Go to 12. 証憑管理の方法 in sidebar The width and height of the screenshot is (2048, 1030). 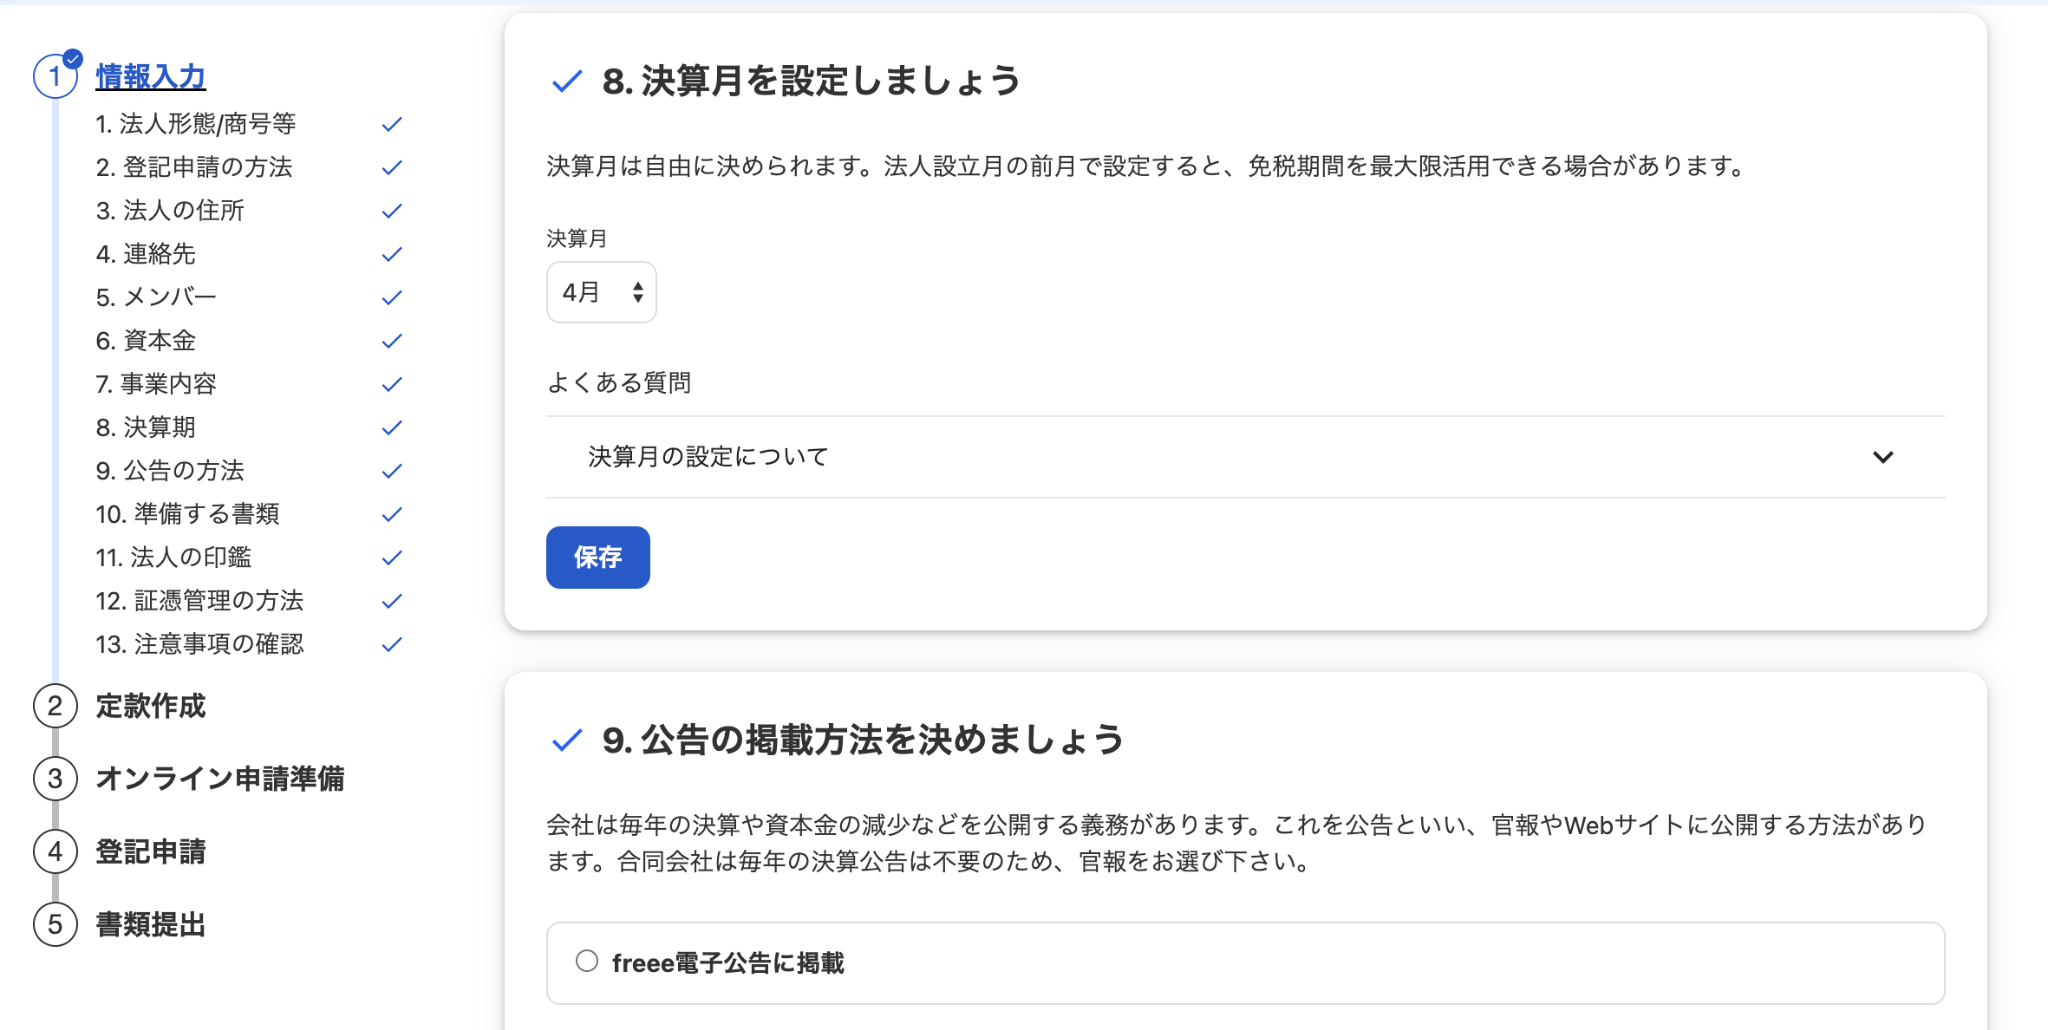(200, 600)
